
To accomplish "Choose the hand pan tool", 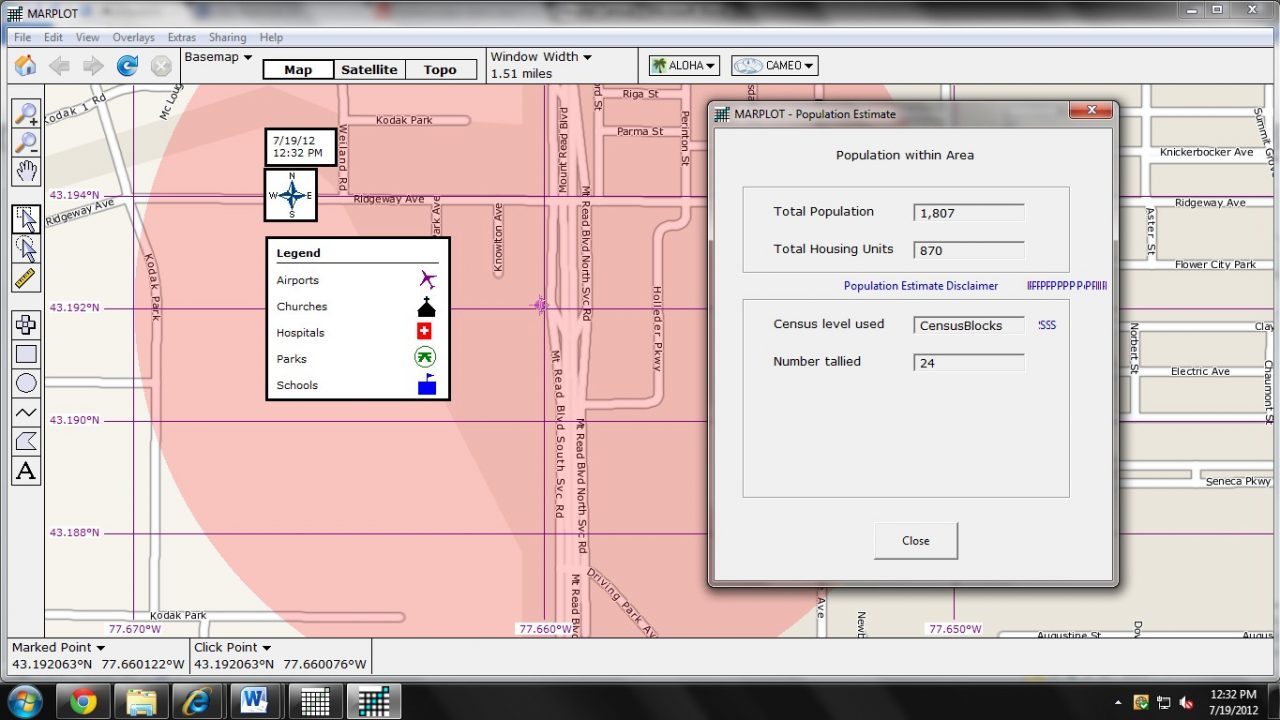I will (x=26, y=172).
